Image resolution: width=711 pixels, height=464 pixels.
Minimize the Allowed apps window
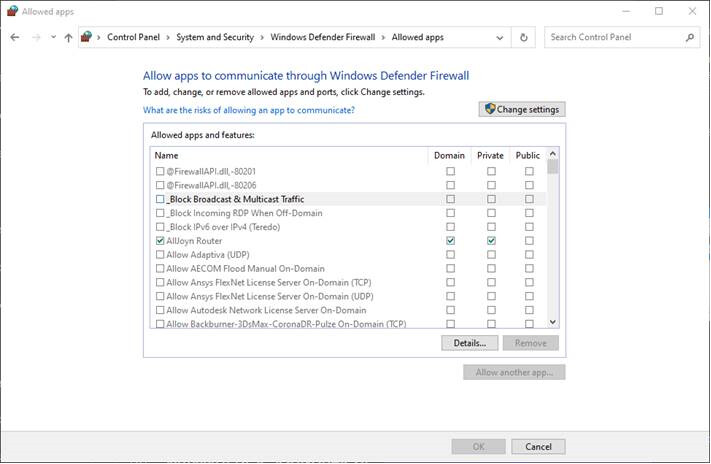pyautogui.click(x=626, y=11)
